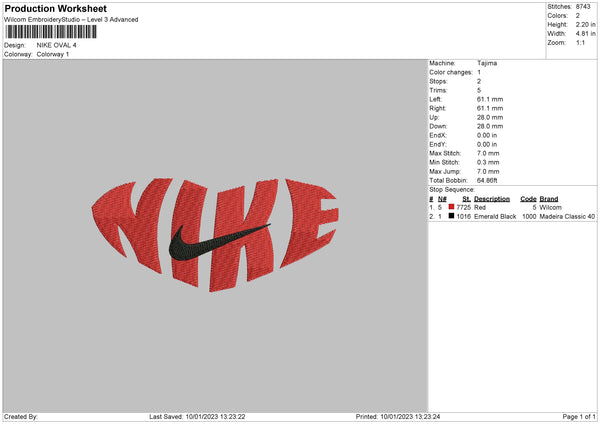Viewport: 600px width, 424px height.
Task: Click the EndX value '0.00 in'
Action: pyautogui.click(x=487, y=135)
